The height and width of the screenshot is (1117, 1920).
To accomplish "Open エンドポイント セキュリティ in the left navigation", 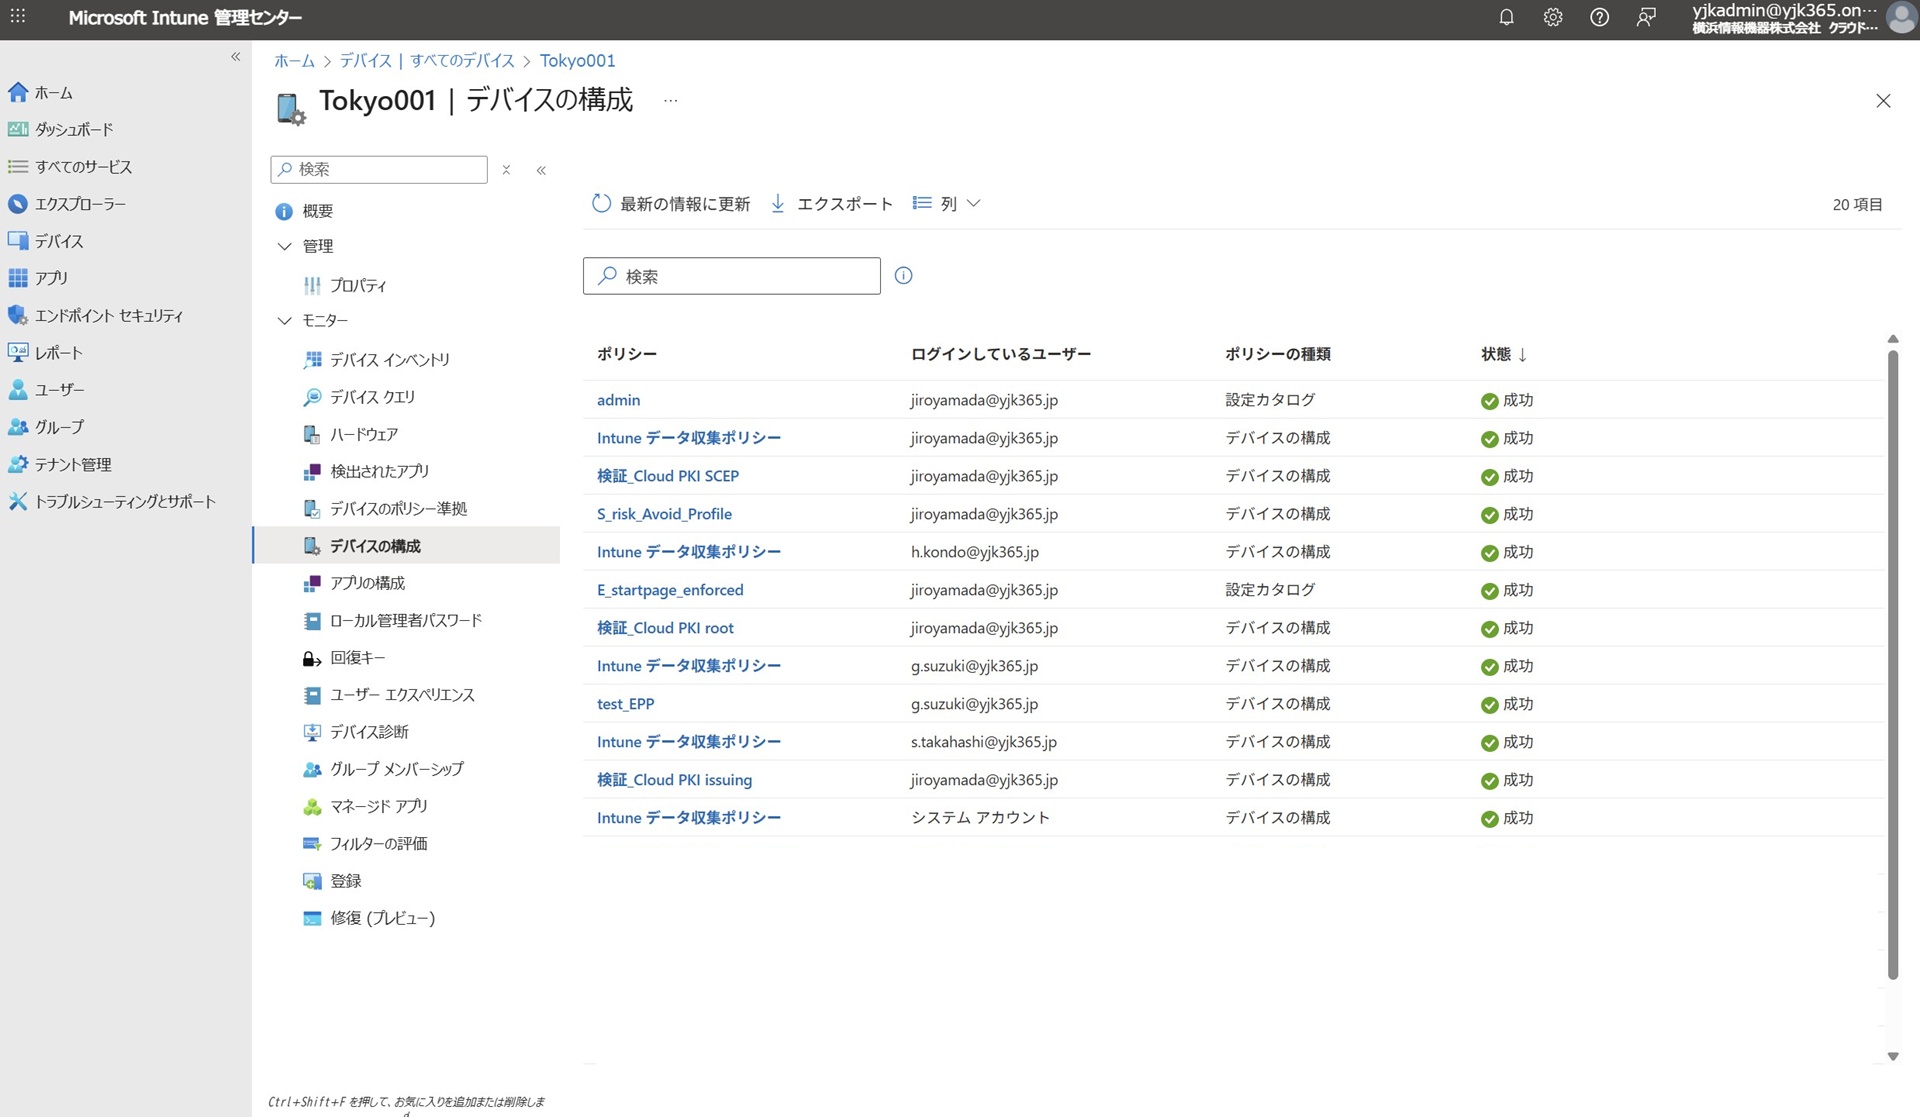I will 108,316.
